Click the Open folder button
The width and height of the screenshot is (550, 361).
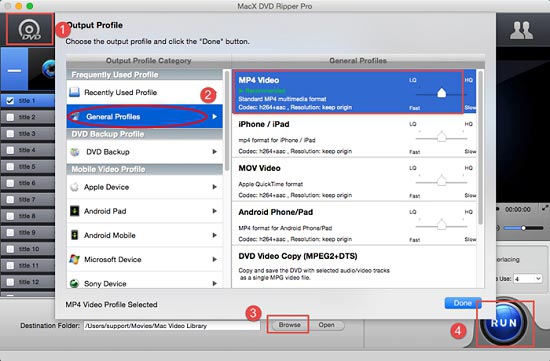[326, 325]
